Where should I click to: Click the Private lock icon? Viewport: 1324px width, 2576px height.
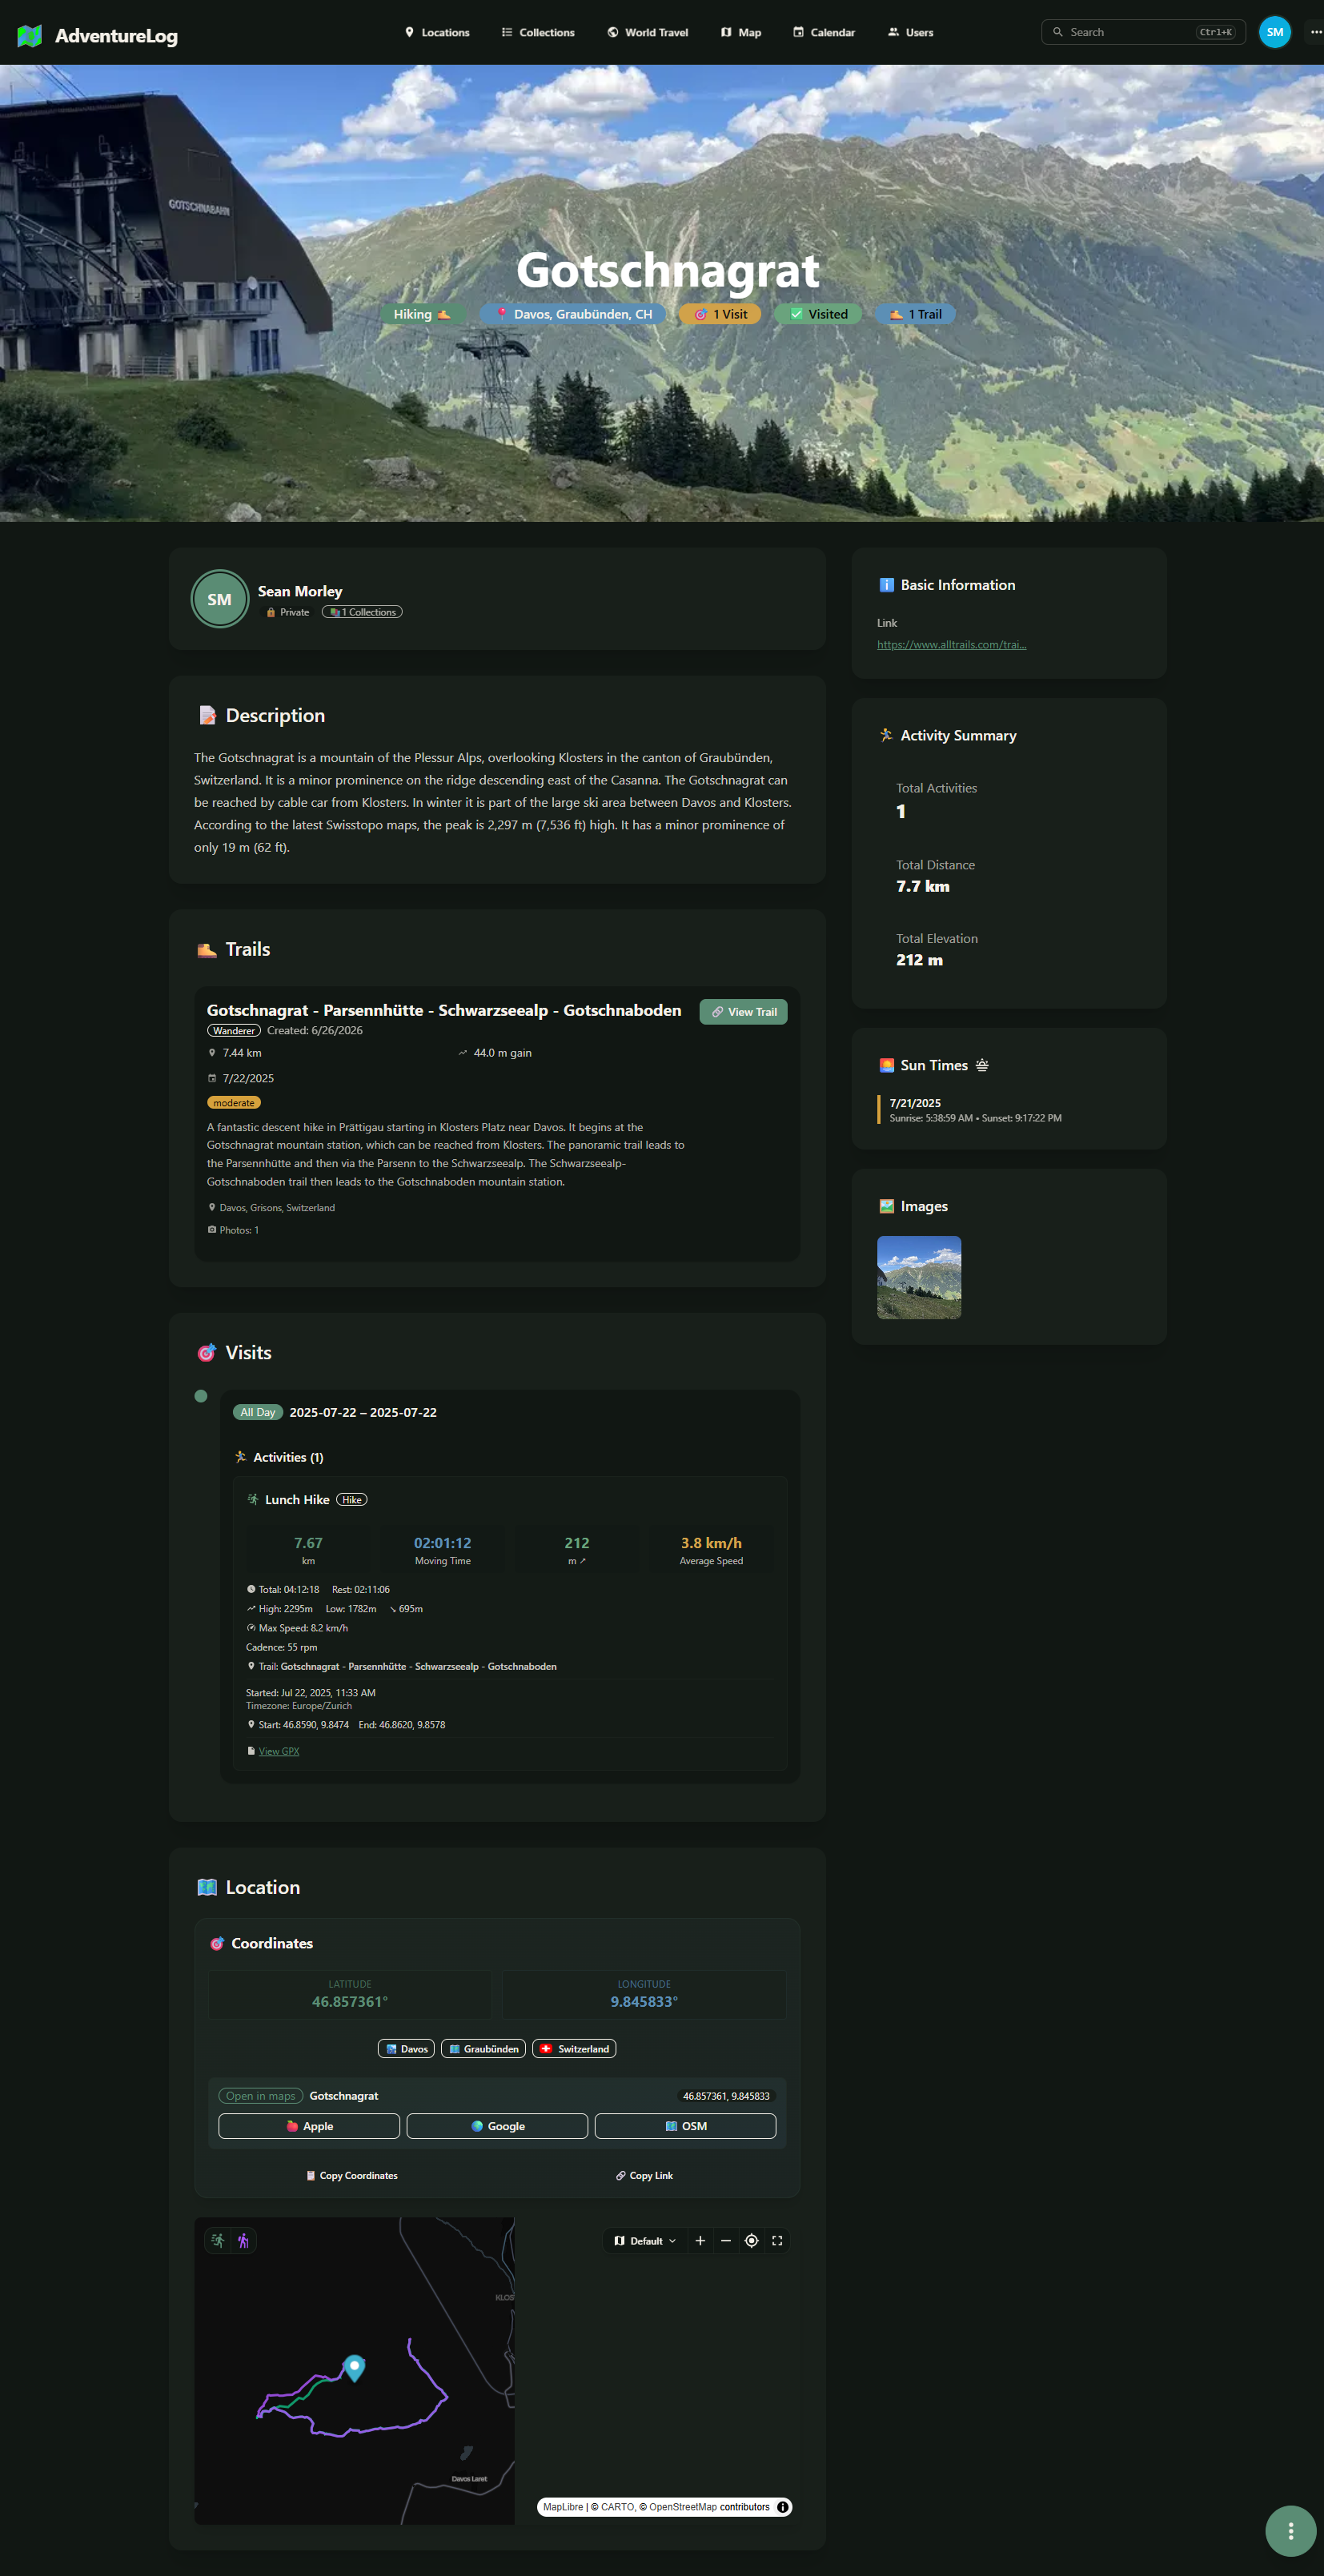270,612
